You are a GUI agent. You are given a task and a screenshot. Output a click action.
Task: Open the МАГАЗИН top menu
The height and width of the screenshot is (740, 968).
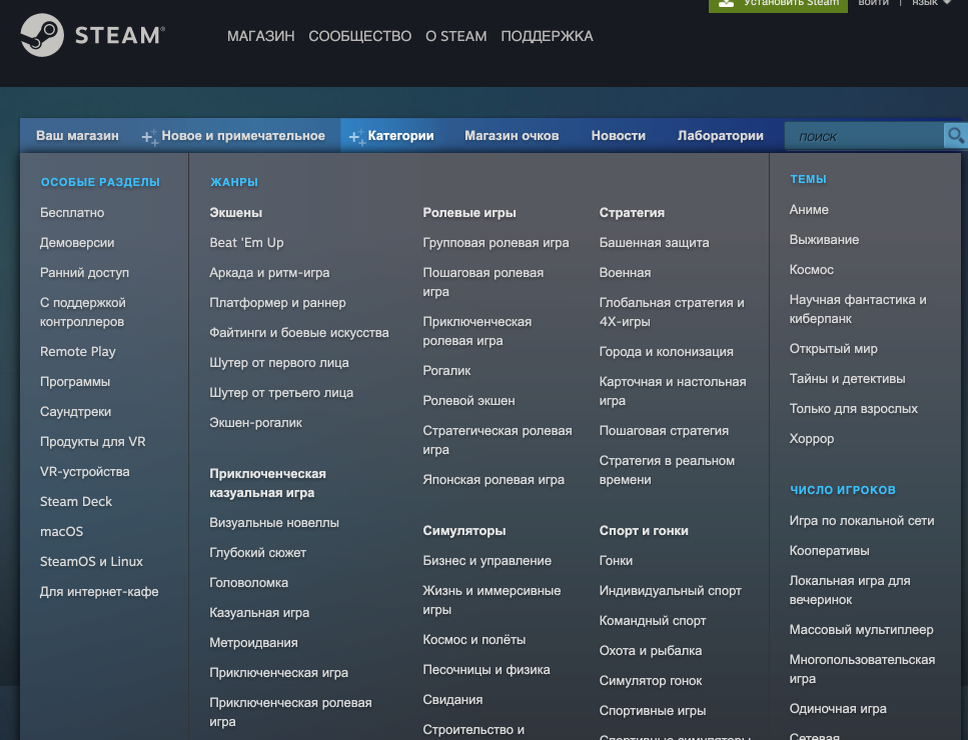point(261,36)
